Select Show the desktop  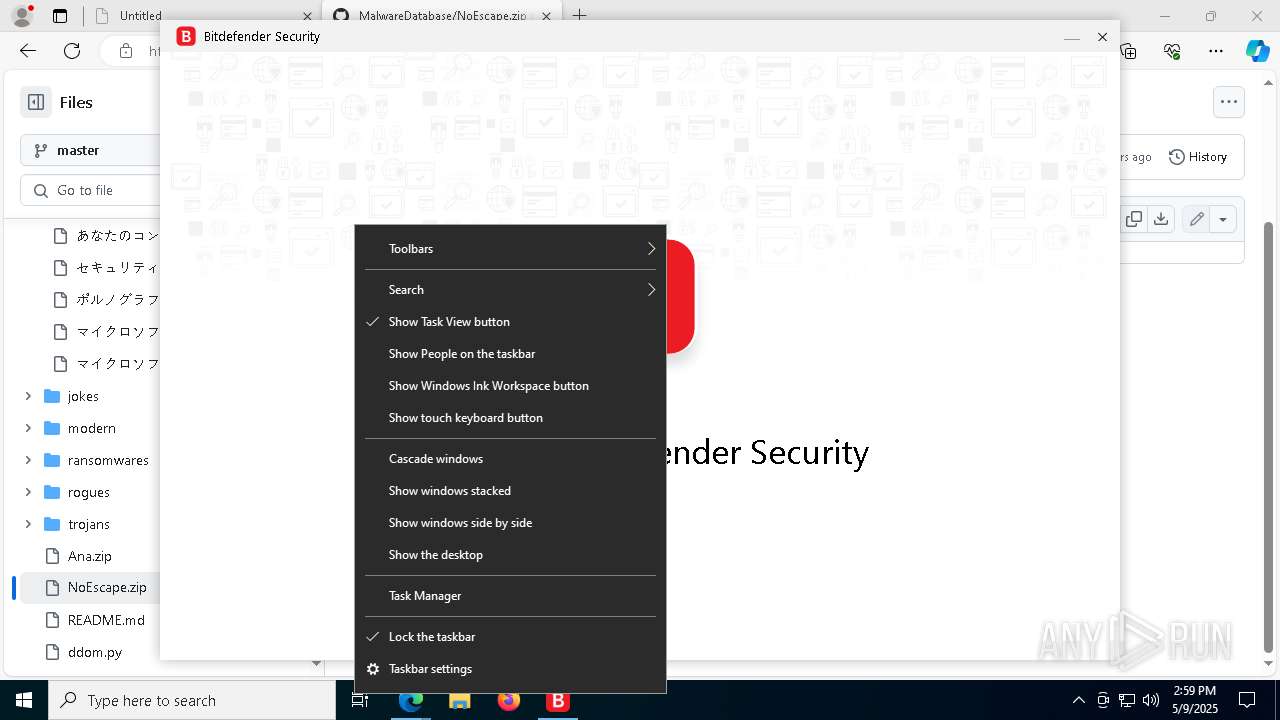(510, 555)
